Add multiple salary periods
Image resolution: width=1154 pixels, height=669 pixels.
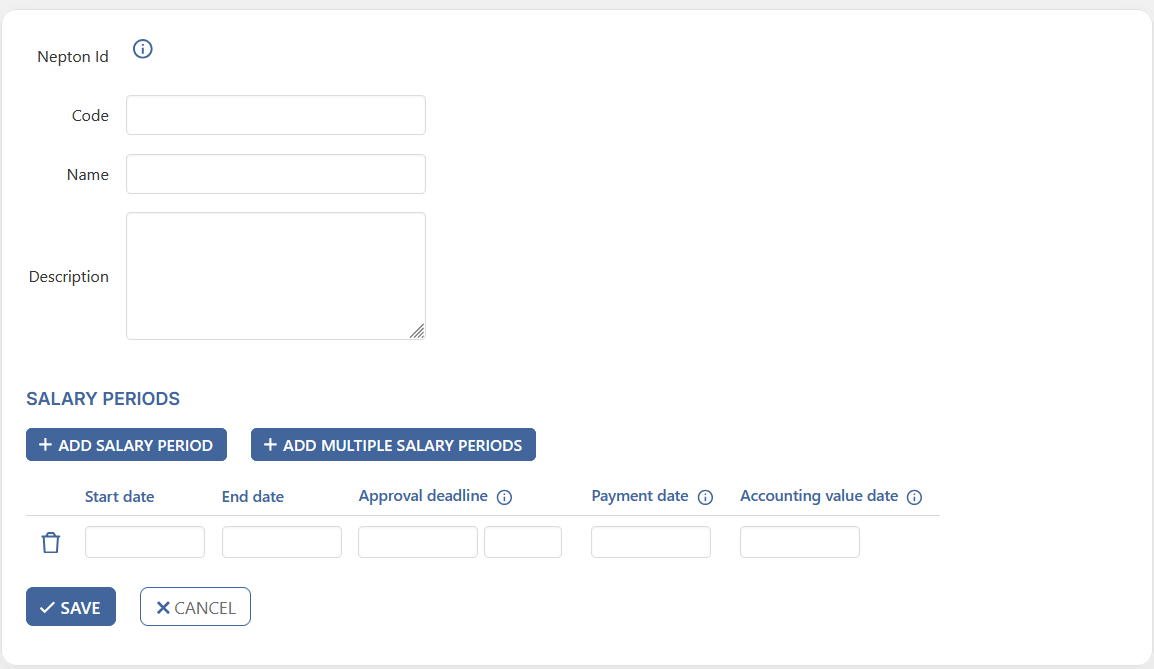tap(393, 445)
